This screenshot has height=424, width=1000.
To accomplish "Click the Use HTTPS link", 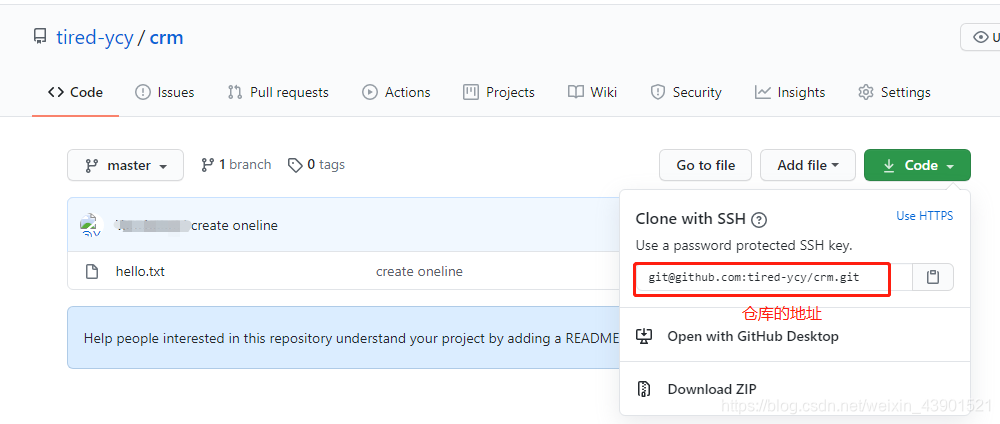I will [925, 216].
